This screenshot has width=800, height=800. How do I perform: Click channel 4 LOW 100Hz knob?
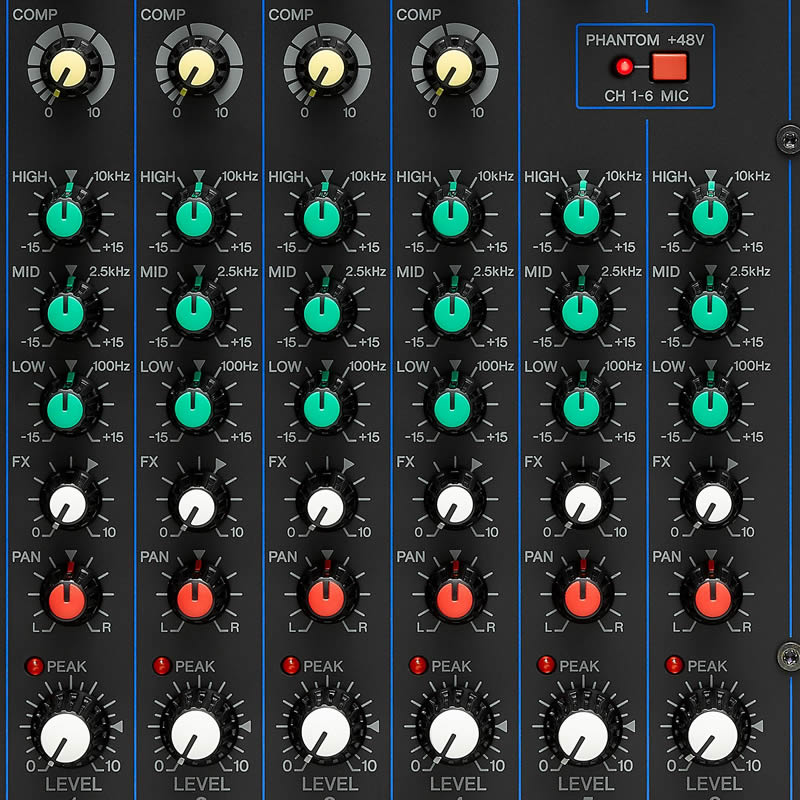[452, 409]
